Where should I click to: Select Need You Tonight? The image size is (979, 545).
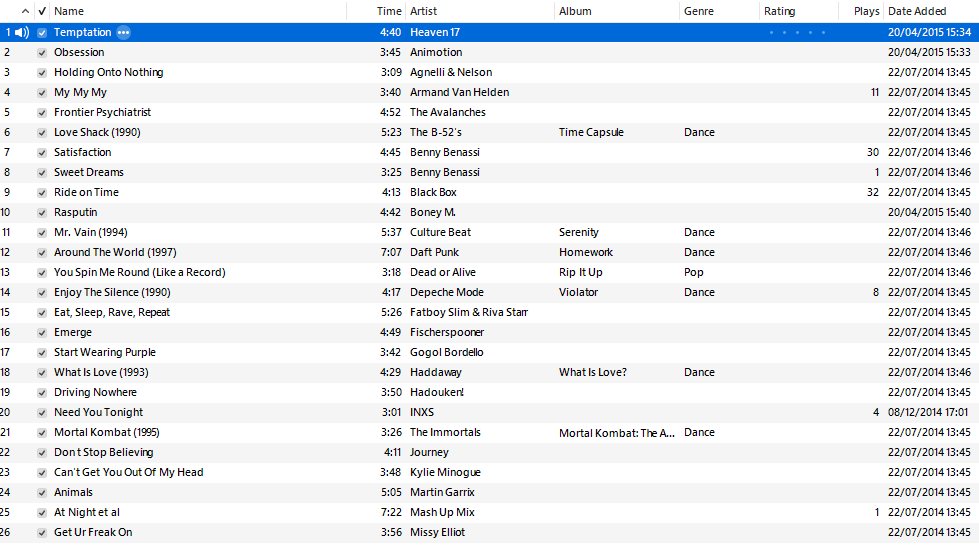(99, 412)
